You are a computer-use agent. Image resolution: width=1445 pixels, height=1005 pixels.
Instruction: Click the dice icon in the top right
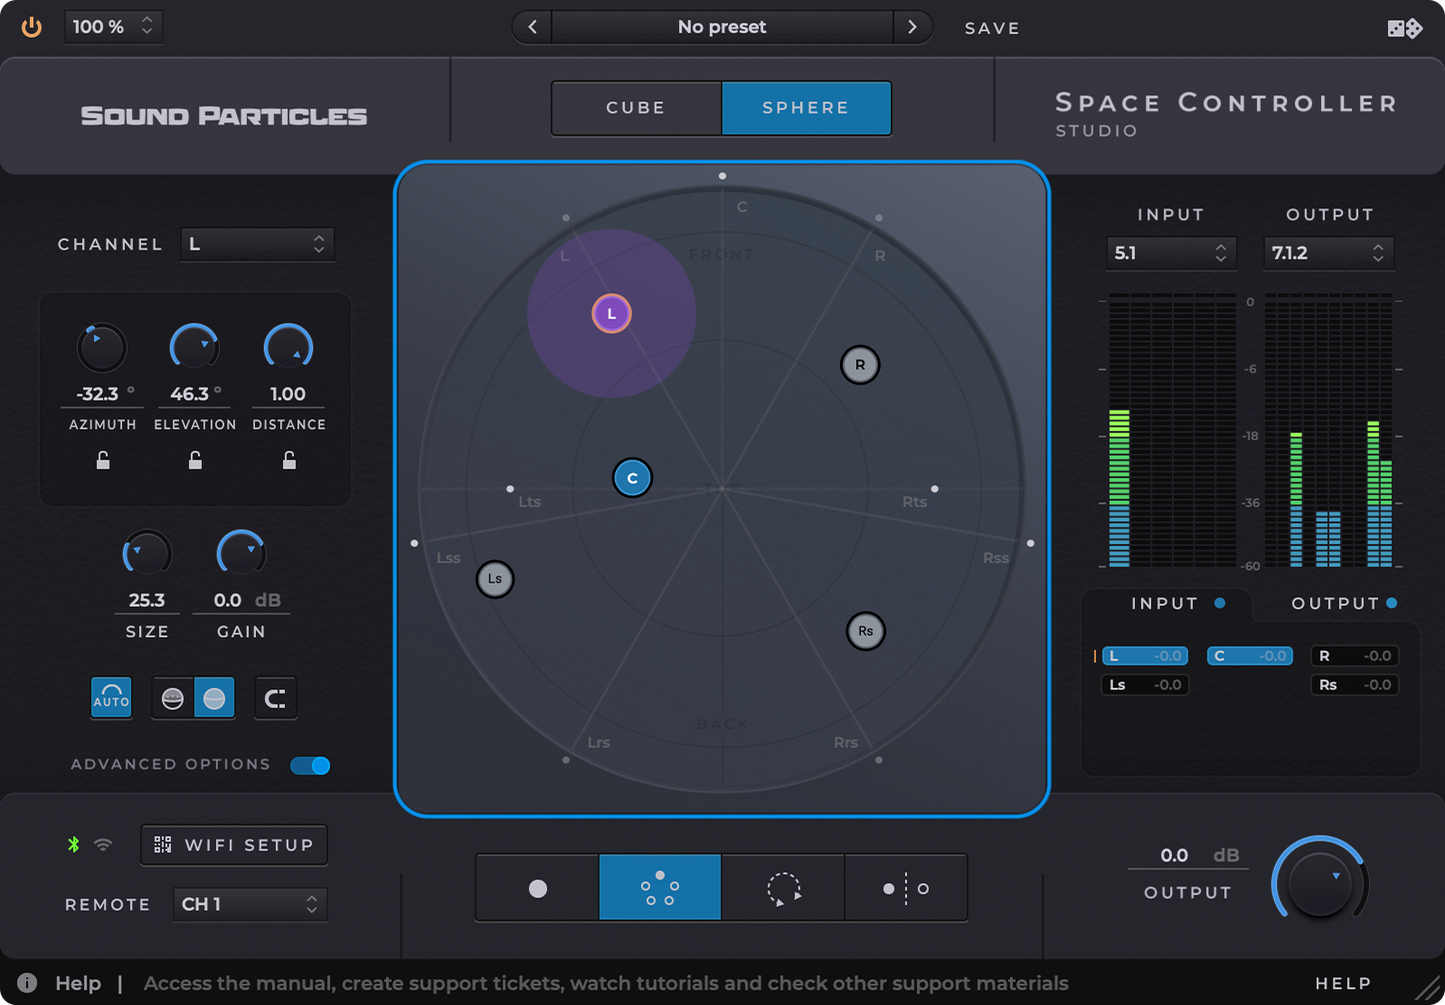(1406, 27)
